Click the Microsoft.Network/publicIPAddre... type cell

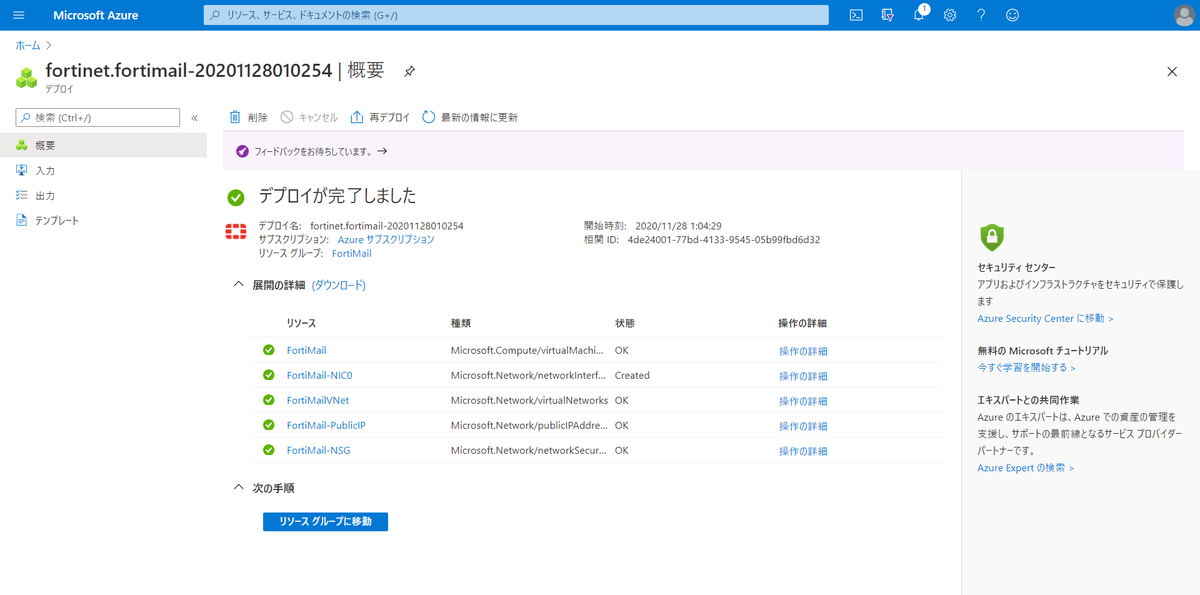(x=528, y=426)
